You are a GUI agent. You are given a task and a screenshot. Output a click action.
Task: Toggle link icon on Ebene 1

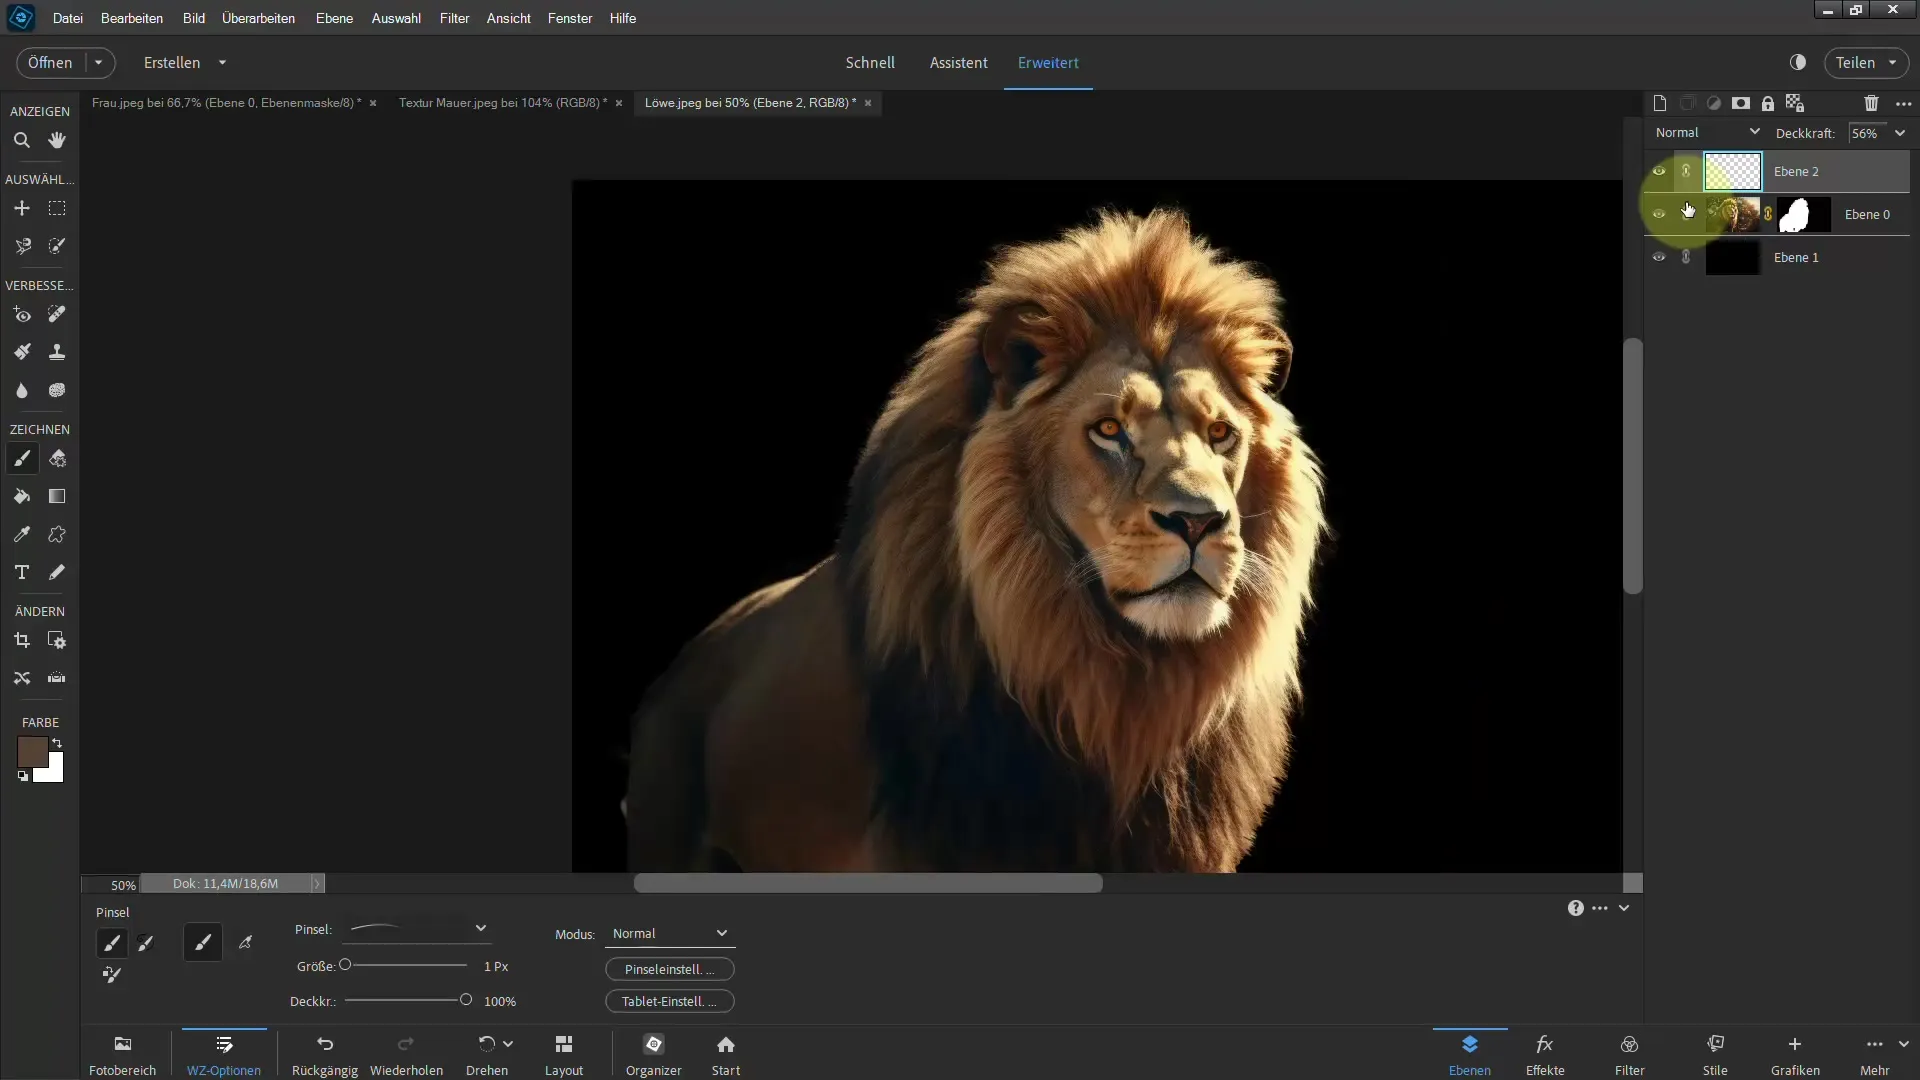tap(1686, 258)
